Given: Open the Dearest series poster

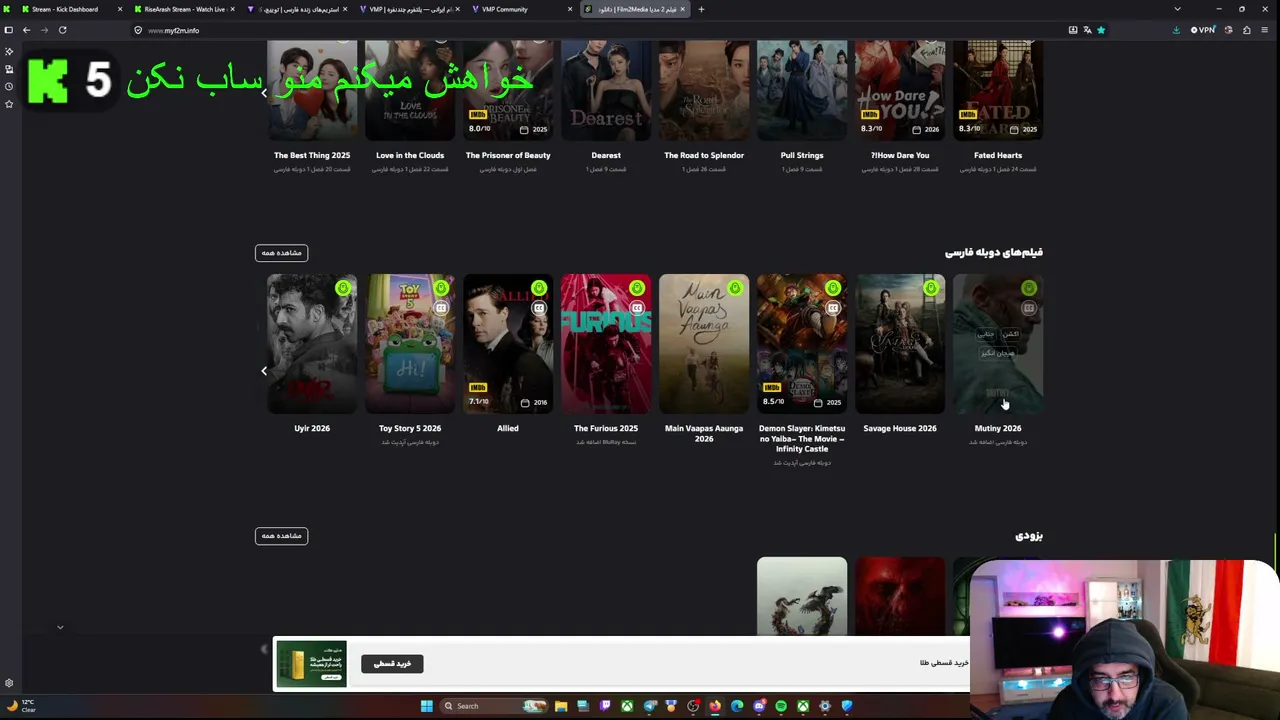Looking at the screenshot, I should pyautogui.click(x=606, y=90).
